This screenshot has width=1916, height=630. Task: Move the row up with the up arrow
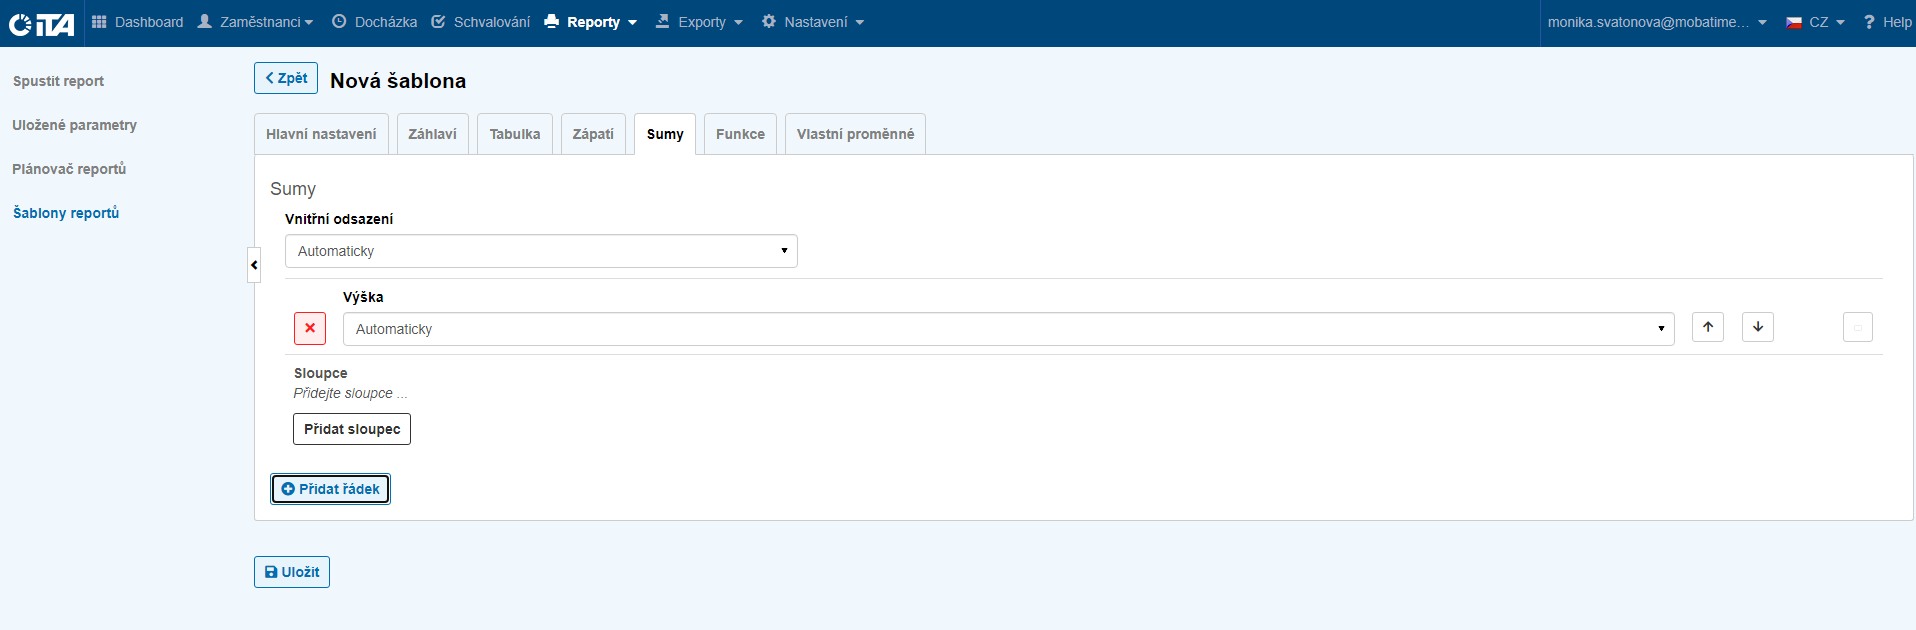(x=1707, y=327)
